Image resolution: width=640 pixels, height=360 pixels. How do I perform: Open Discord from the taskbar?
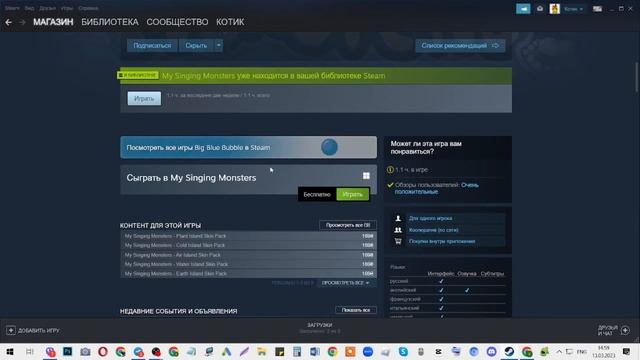click(491, 351)
